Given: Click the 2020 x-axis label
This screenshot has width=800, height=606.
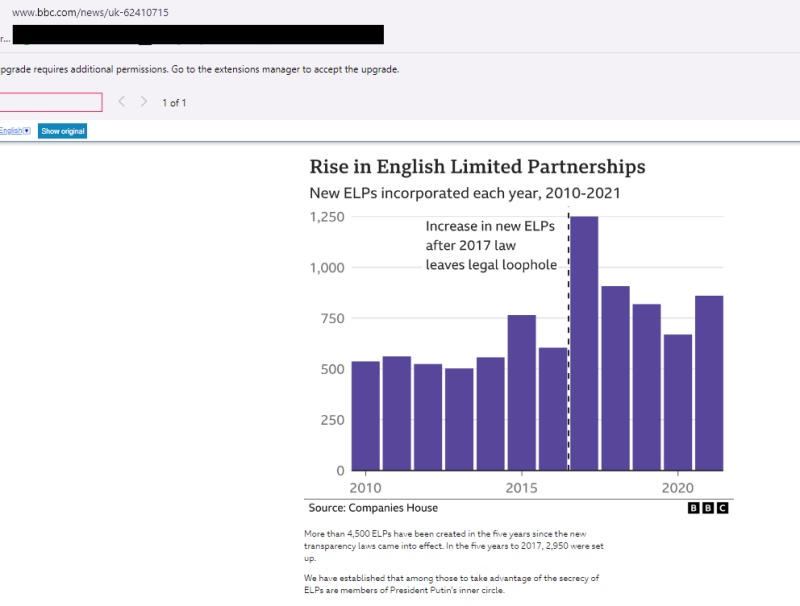Looking at the screenshot, I should point(678,487).
